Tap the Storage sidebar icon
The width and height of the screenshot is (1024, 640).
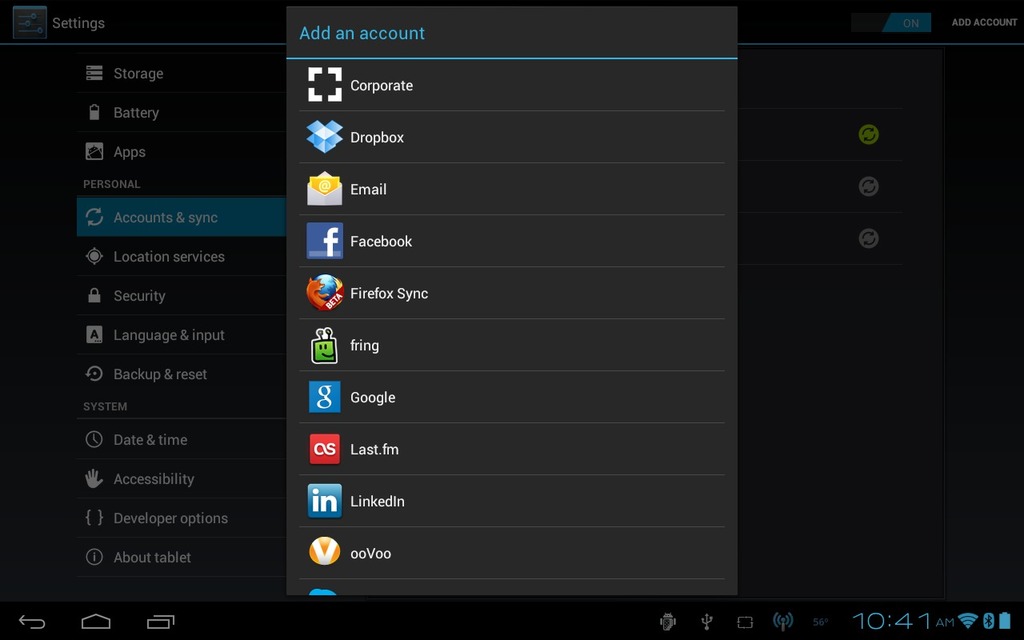pyautogui.click(x=94, y=72)
